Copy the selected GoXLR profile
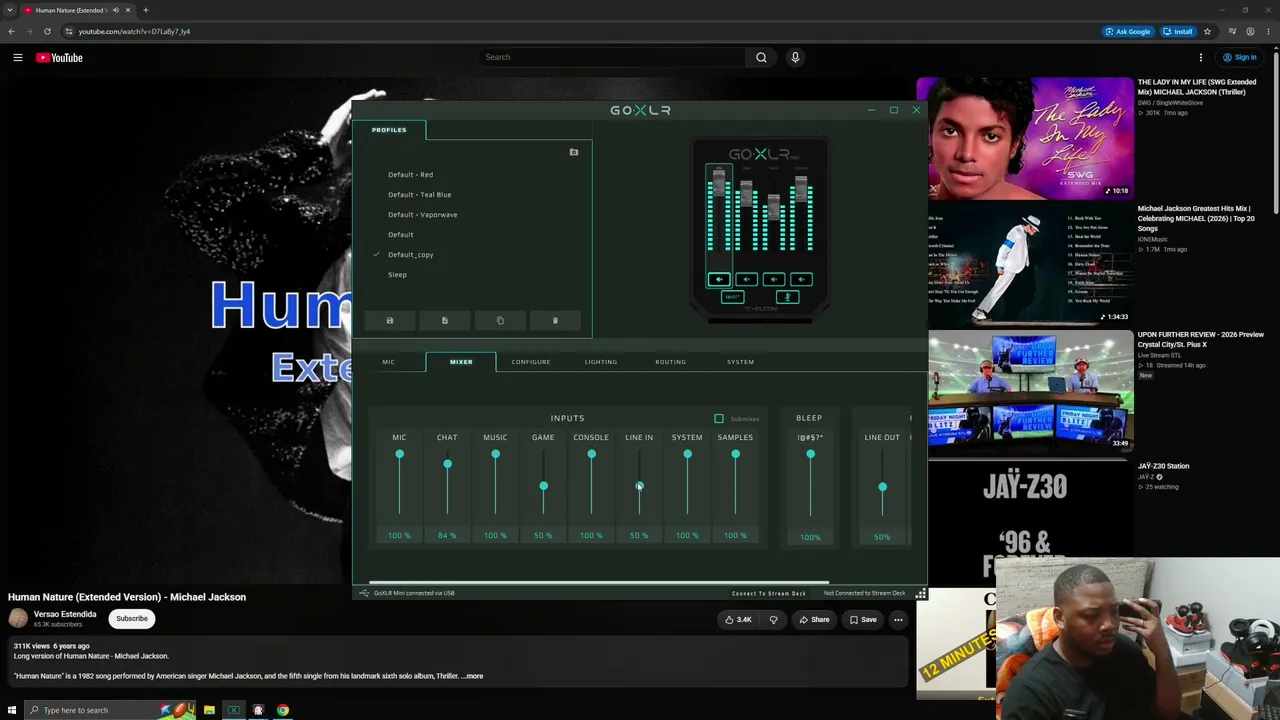The image size is (1280, 720). (x=500, y=321)
